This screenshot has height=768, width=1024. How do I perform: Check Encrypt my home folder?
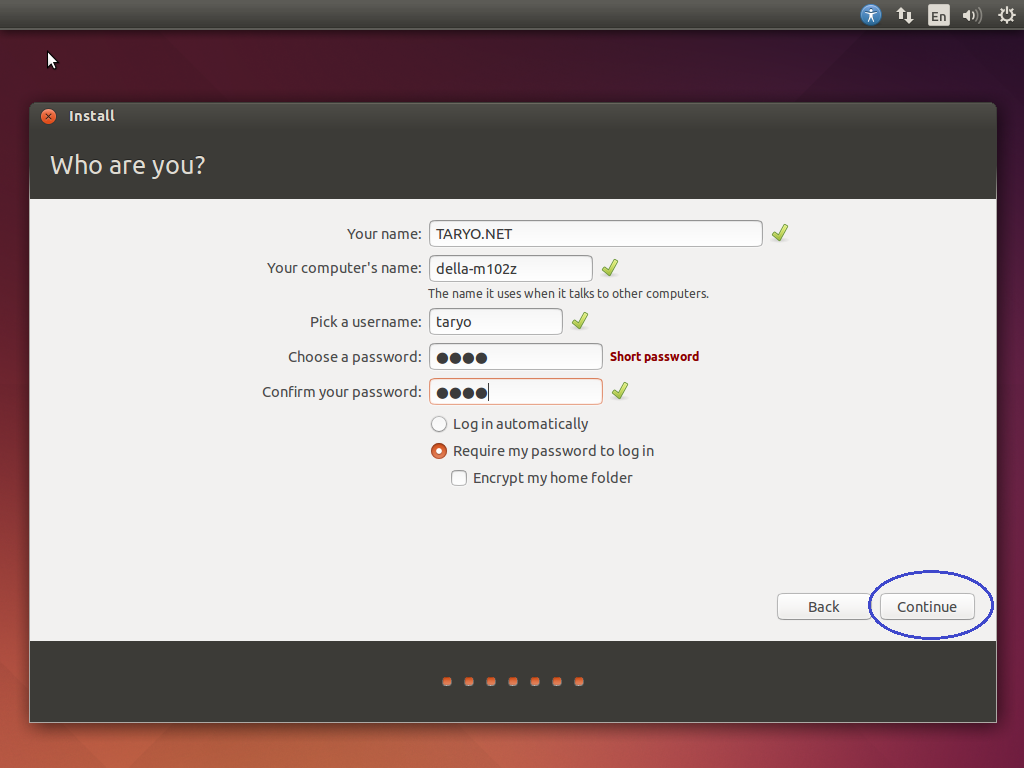[458, 478]
